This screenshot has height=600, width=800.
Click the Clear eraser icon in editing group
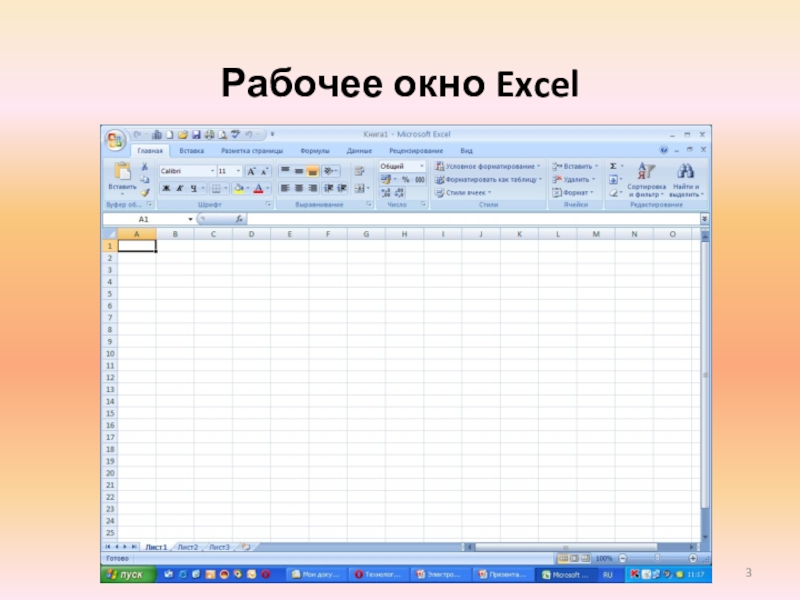[x=614, y=193]
